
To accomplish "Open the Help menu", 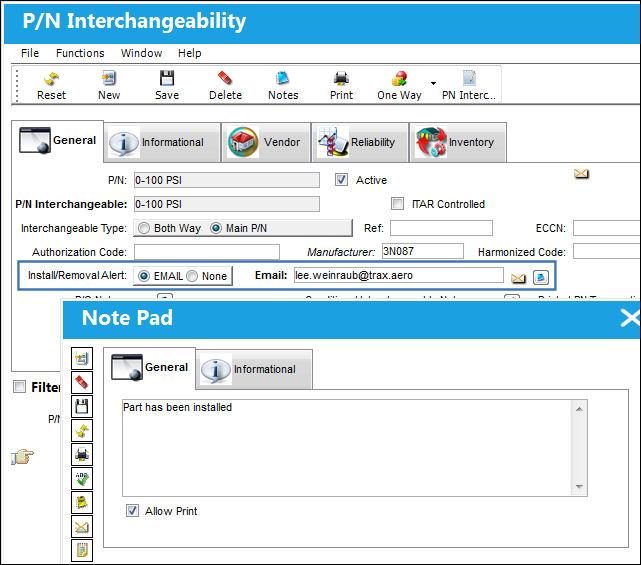I will [x=189, y=53].
